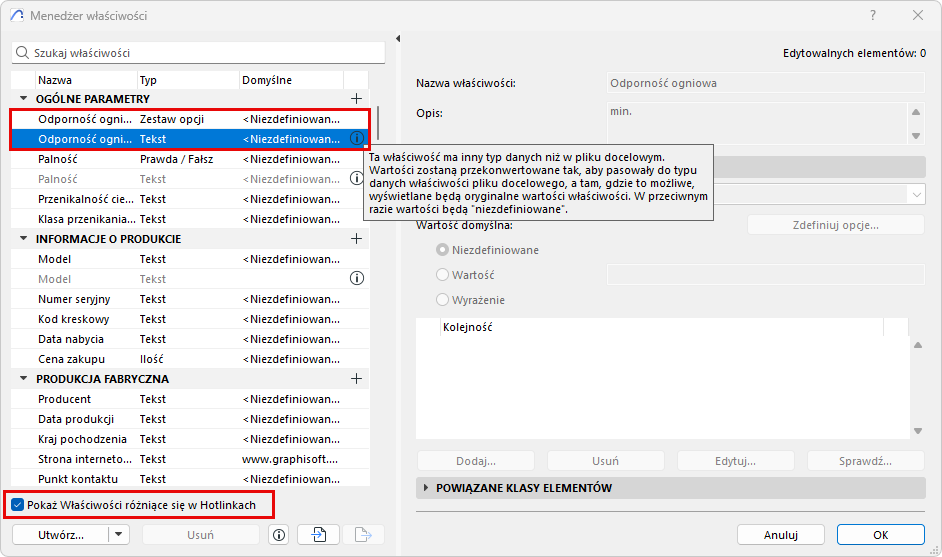Click the Sprawdź... button

(865, 461)
